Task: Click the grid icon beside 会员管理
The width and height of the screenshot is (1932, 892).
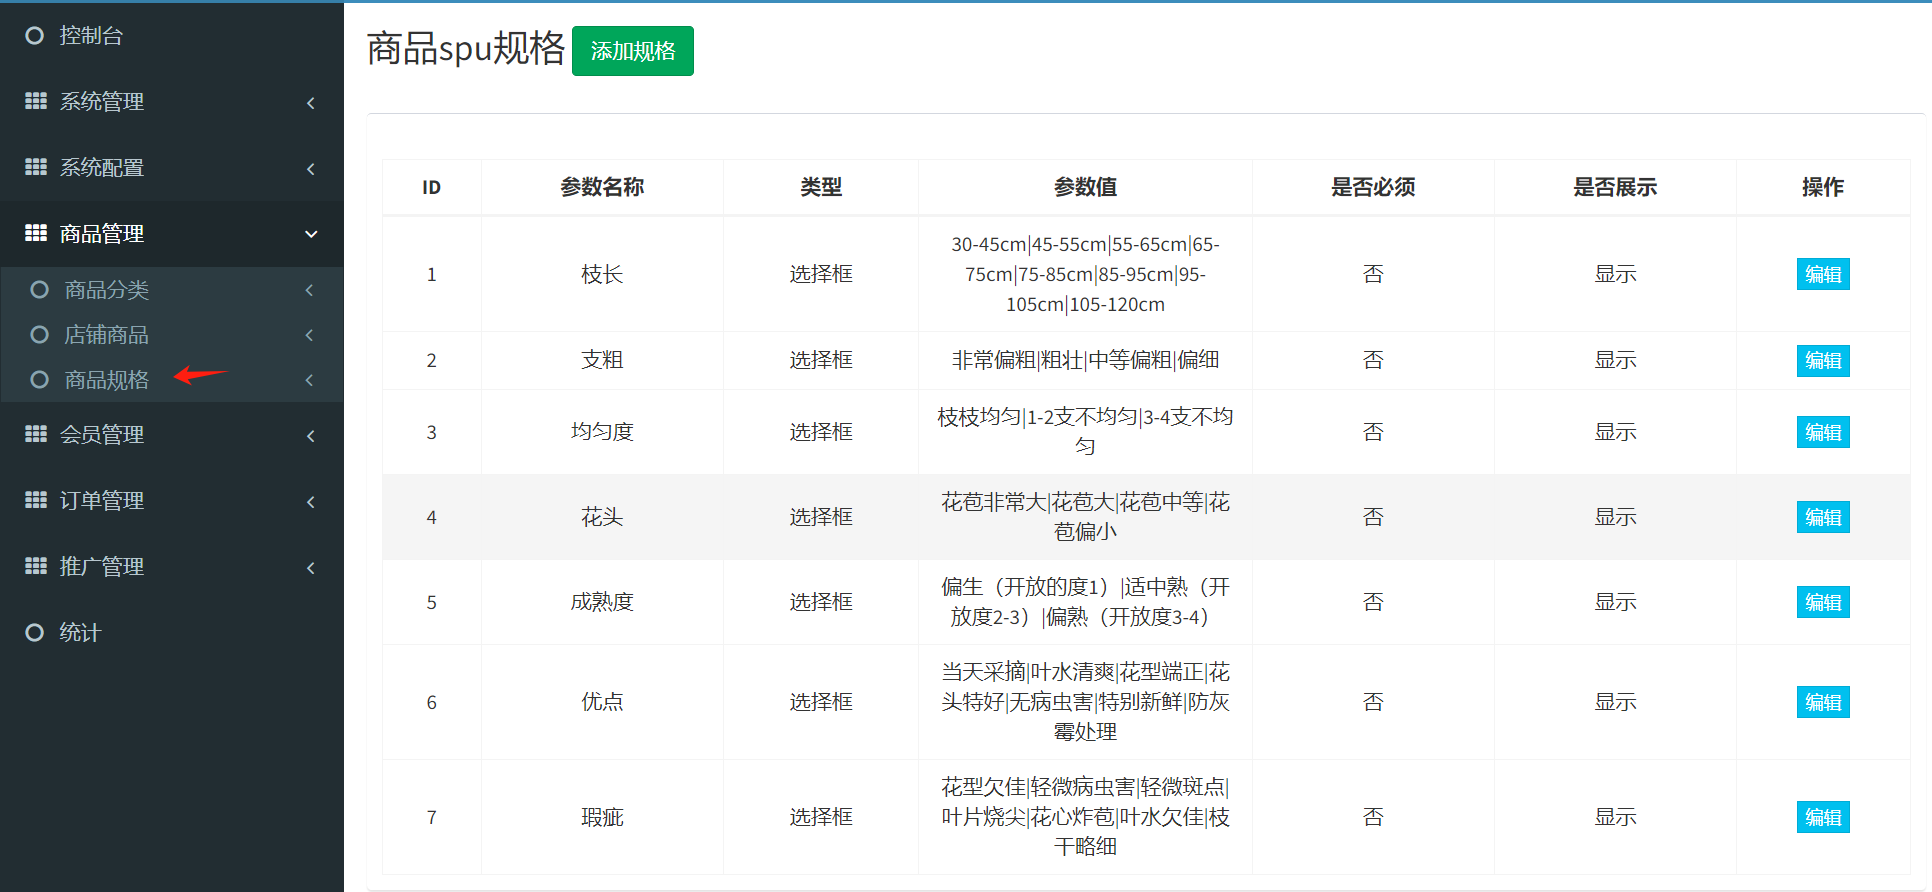Action: 36,434
